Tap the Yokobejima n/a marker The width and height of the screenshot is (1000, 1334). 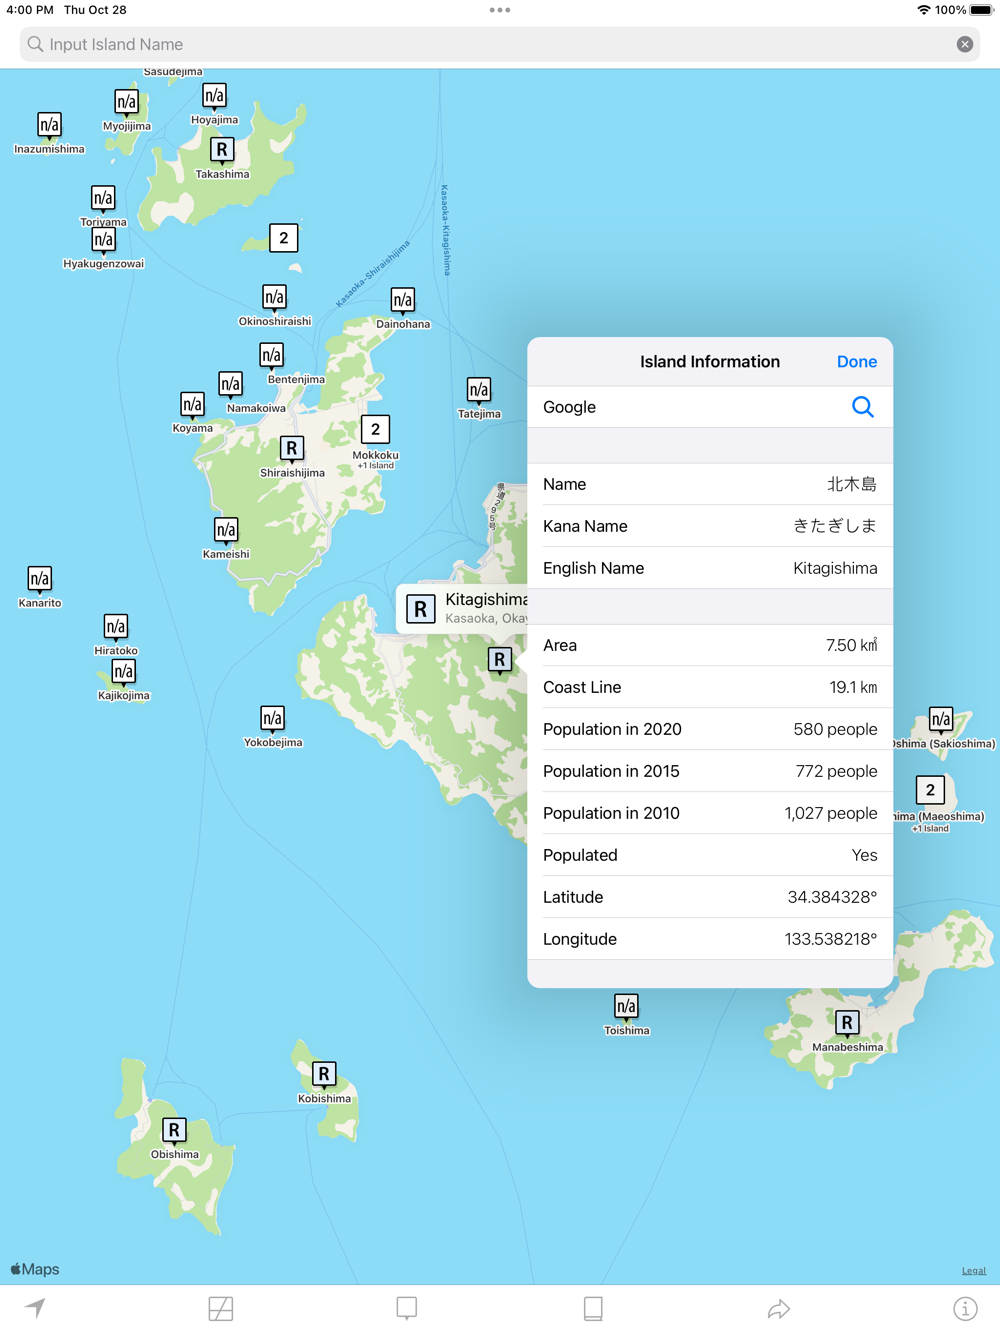(272, 719)
